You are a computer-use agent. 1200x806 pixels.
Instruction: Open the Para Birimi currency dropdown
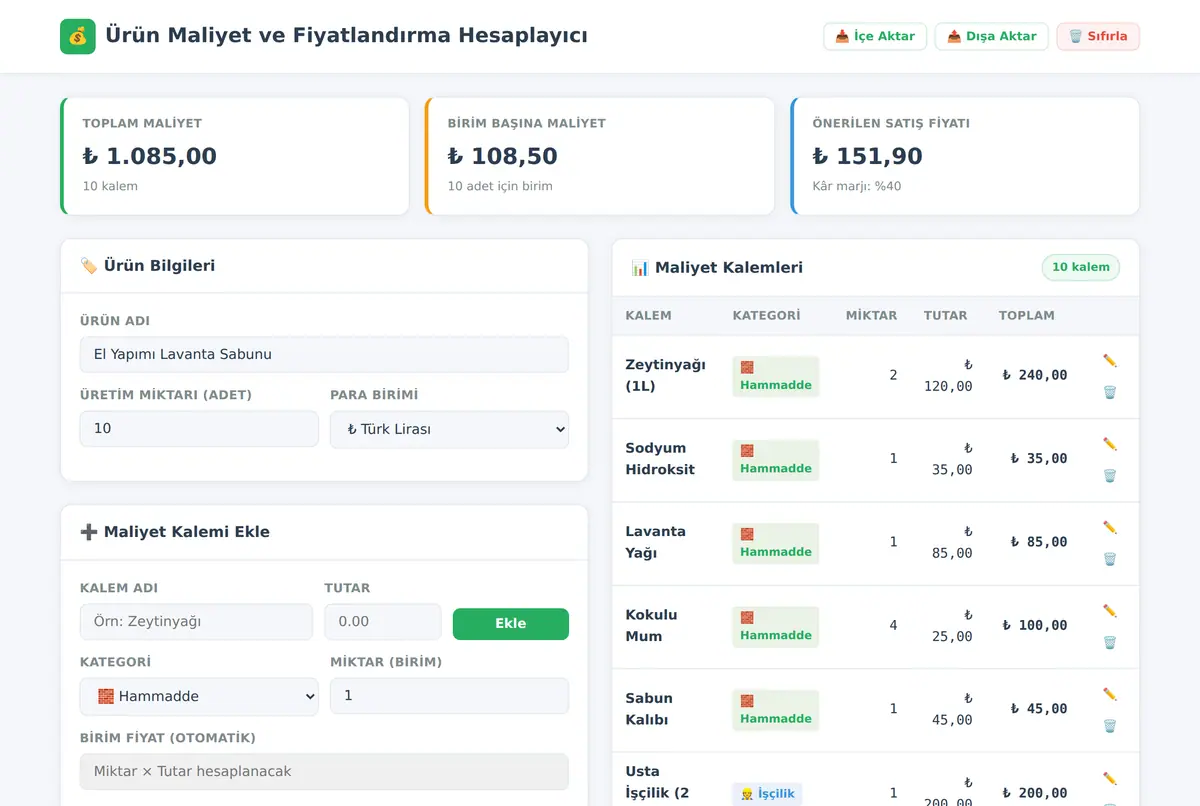pos(449,429)
